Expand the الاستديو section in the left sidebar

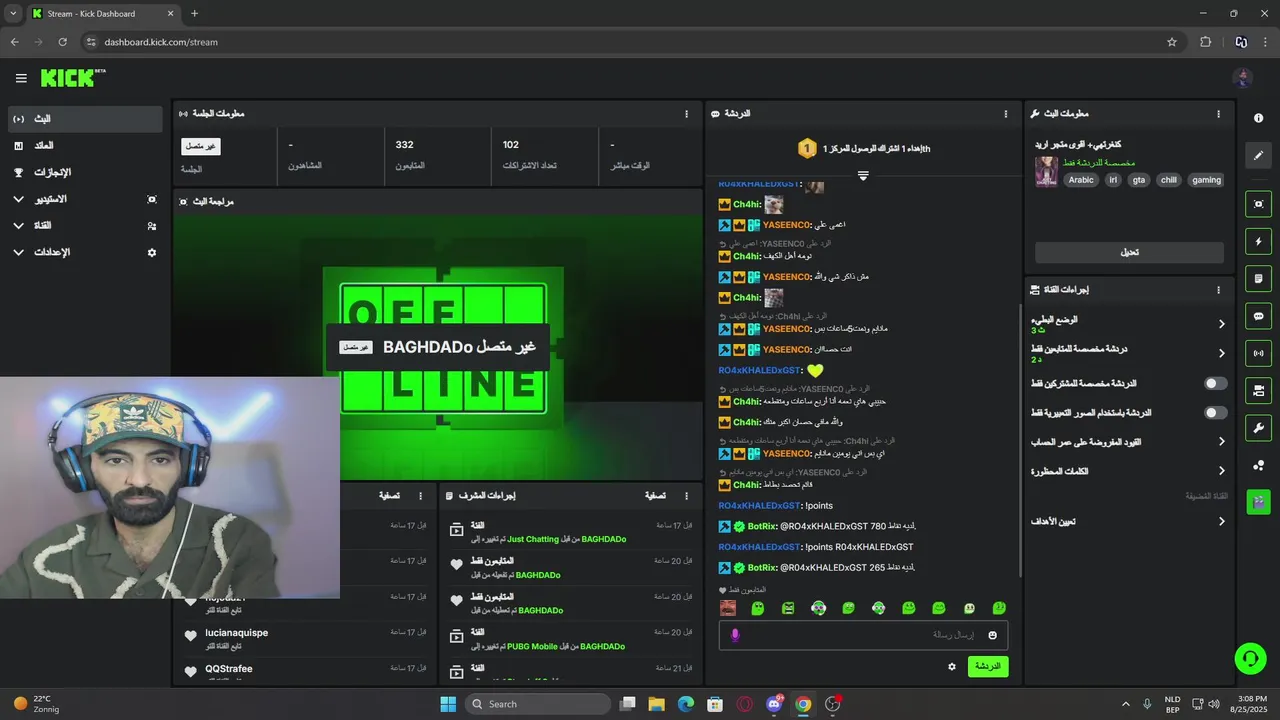[x=85, y=199]
